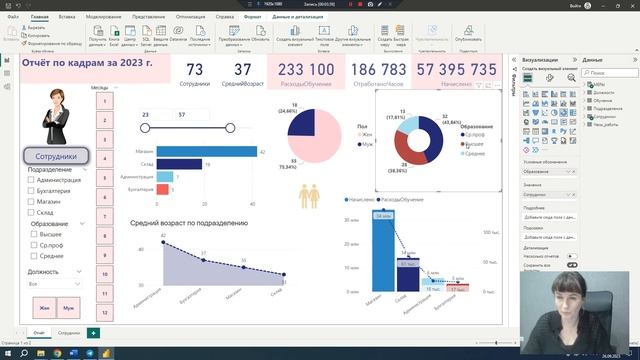Check the Высшее education checkbox
The image size is (640, 360).
(34, 234)
